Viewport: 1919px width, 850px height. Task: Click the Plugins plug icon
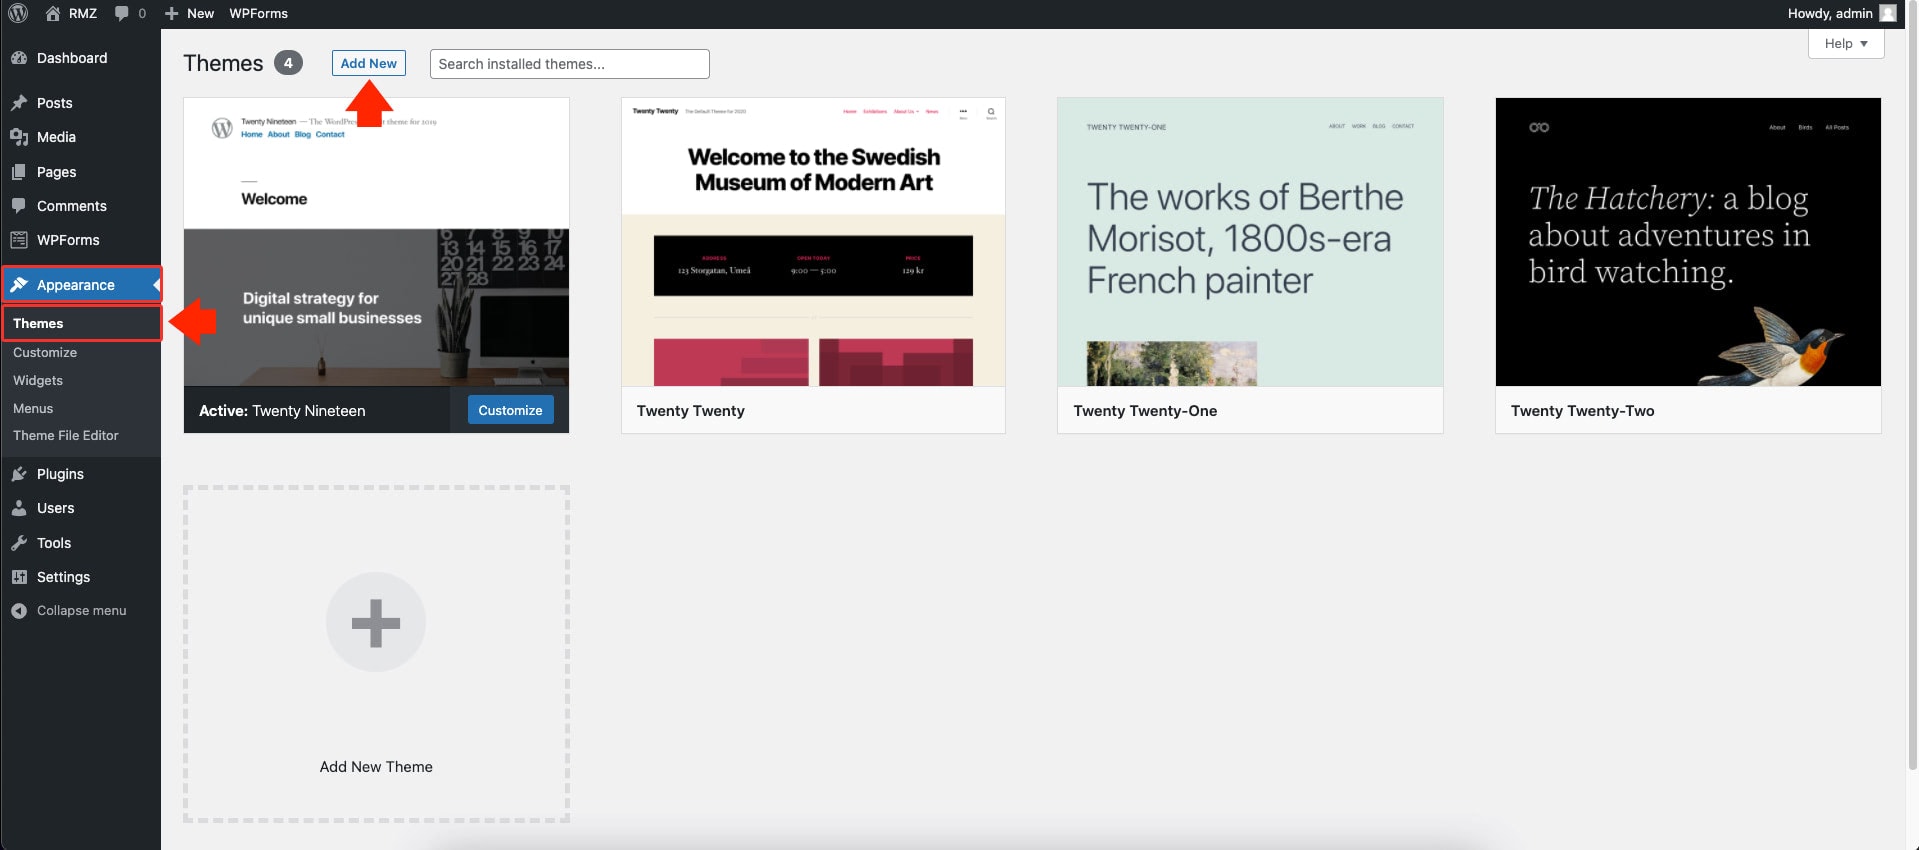pos(19,474)
